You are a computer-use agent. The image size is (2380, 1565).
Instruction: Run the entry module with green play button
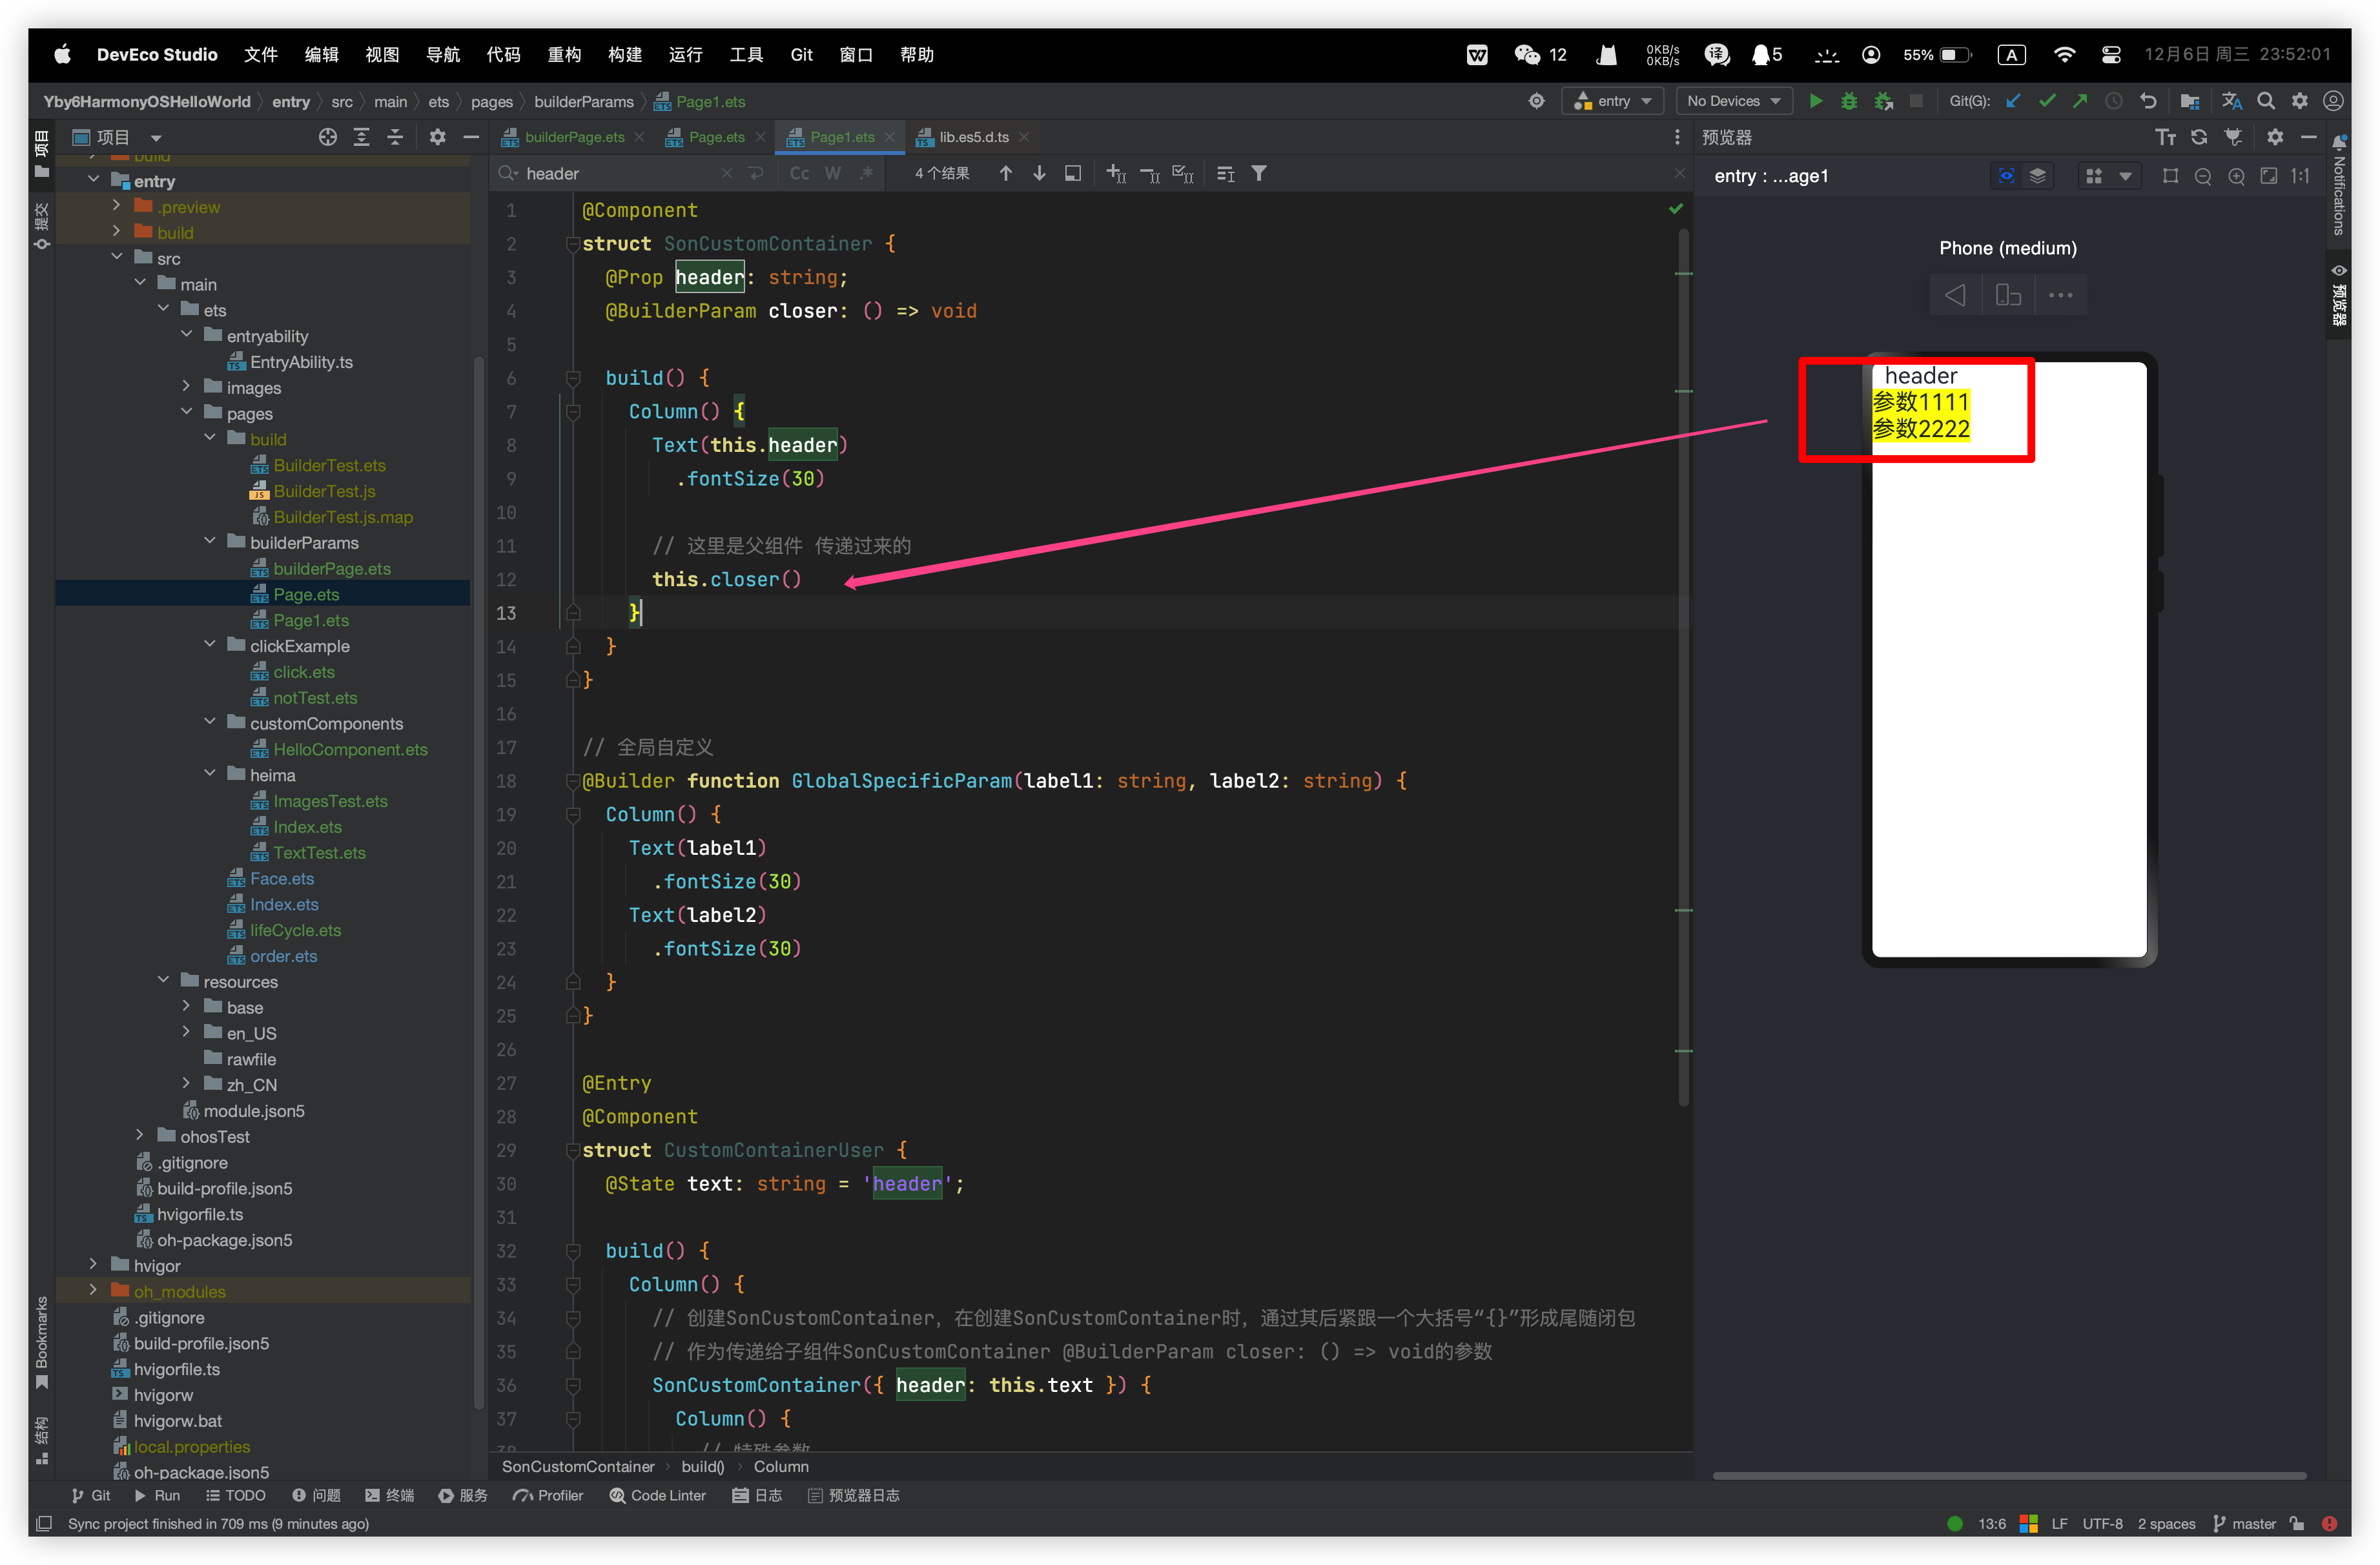coord(1816,101)
